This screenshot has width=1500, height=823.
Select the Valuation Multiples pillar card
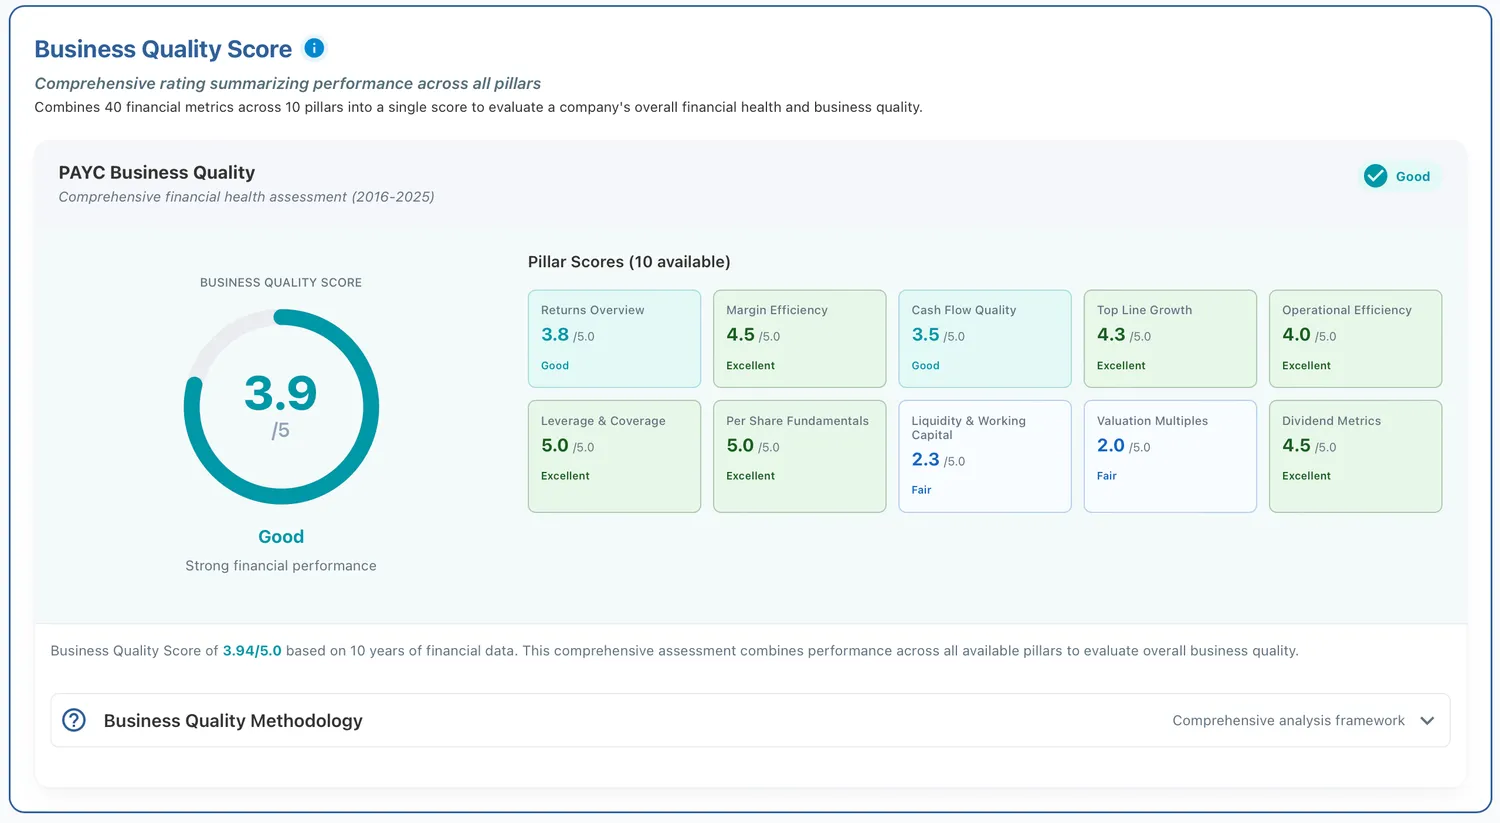point(1170,457)
